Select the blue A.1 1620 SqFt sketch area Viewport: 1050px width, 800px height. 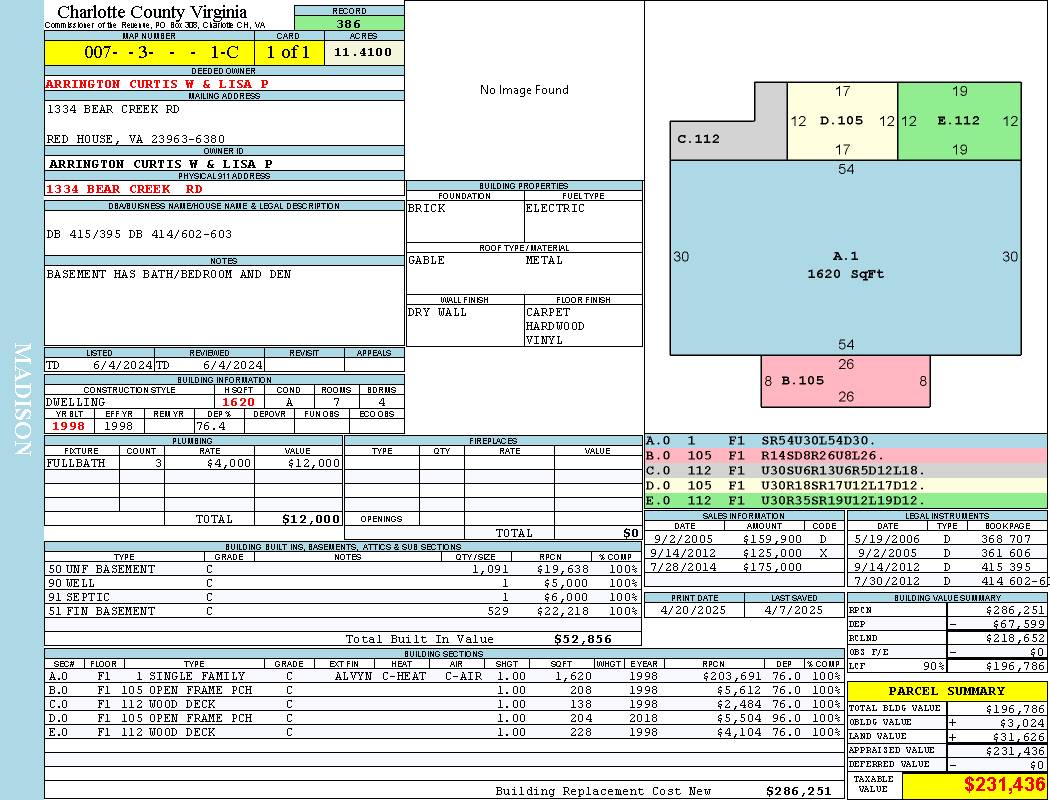(x=846, y=258)
